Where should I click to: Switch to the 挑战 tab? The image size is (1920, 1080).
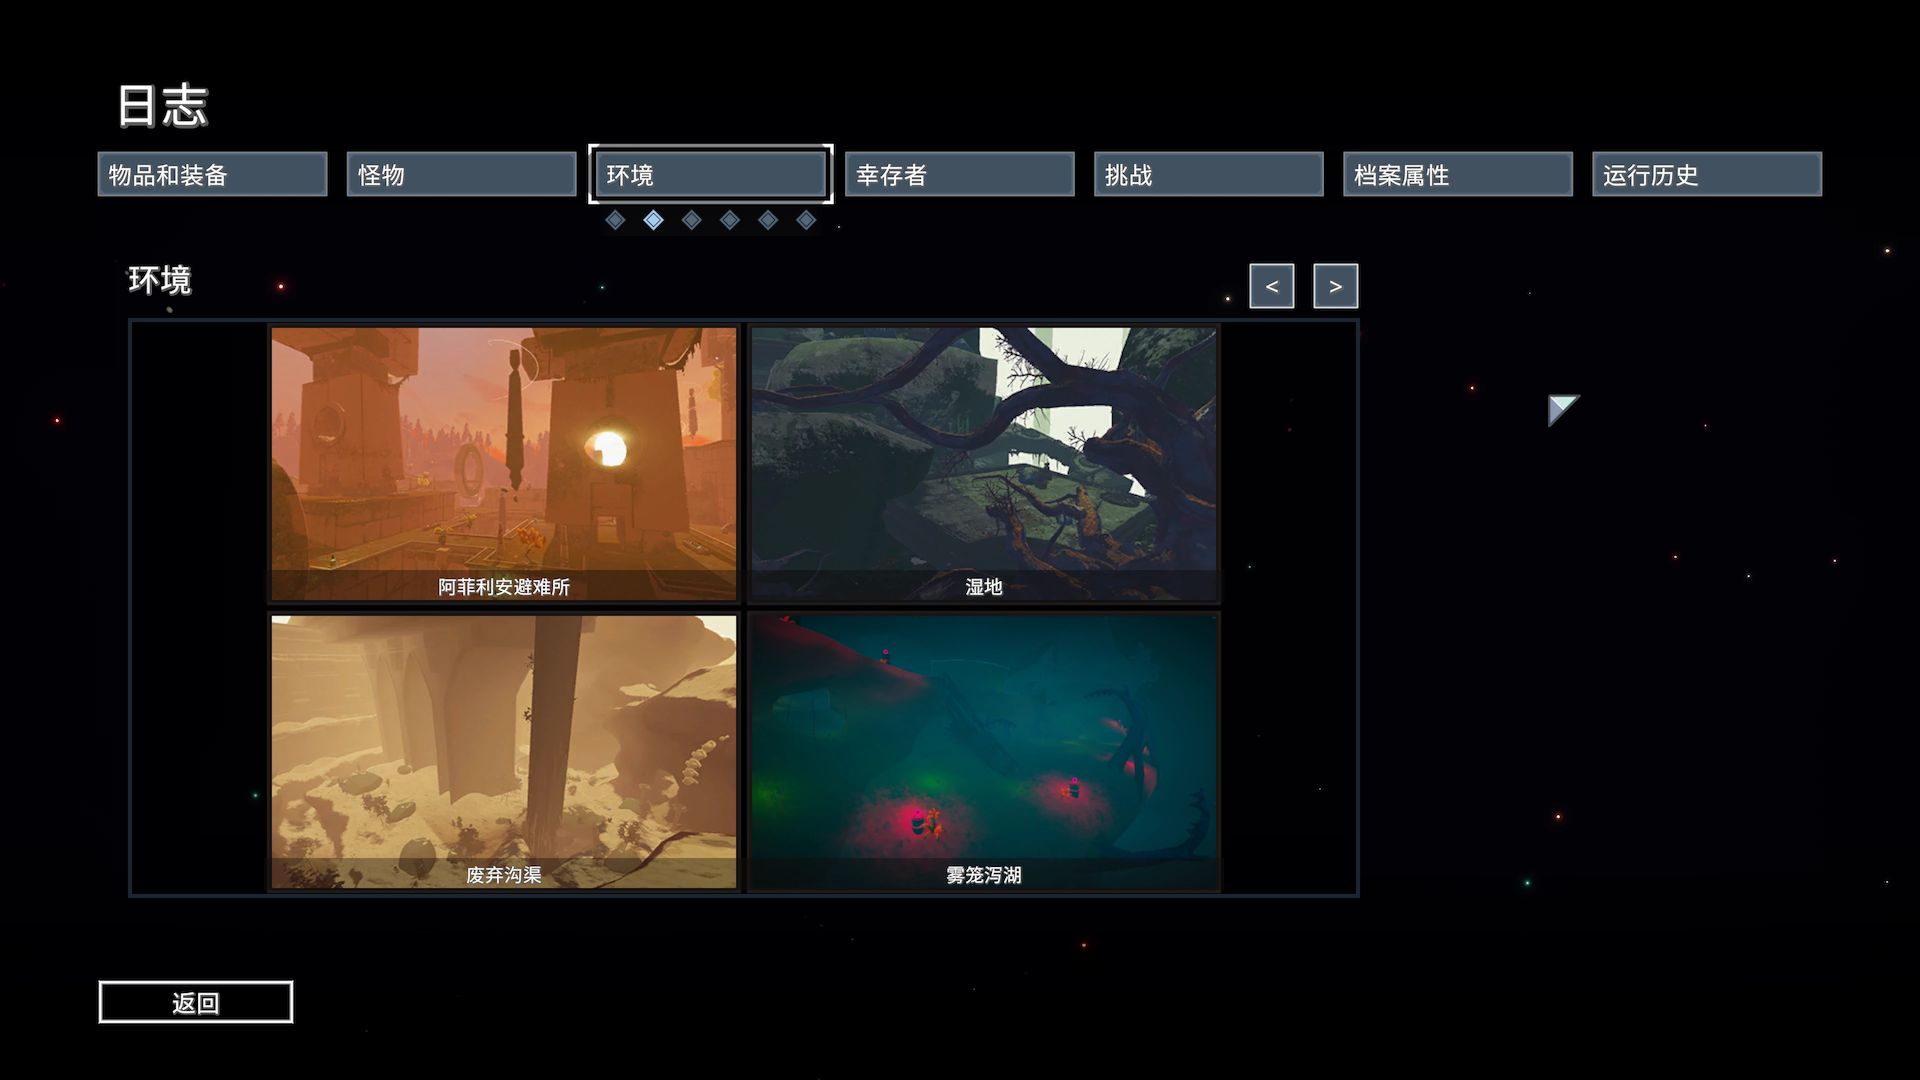pyautogui.click(x=1208, y=175)
